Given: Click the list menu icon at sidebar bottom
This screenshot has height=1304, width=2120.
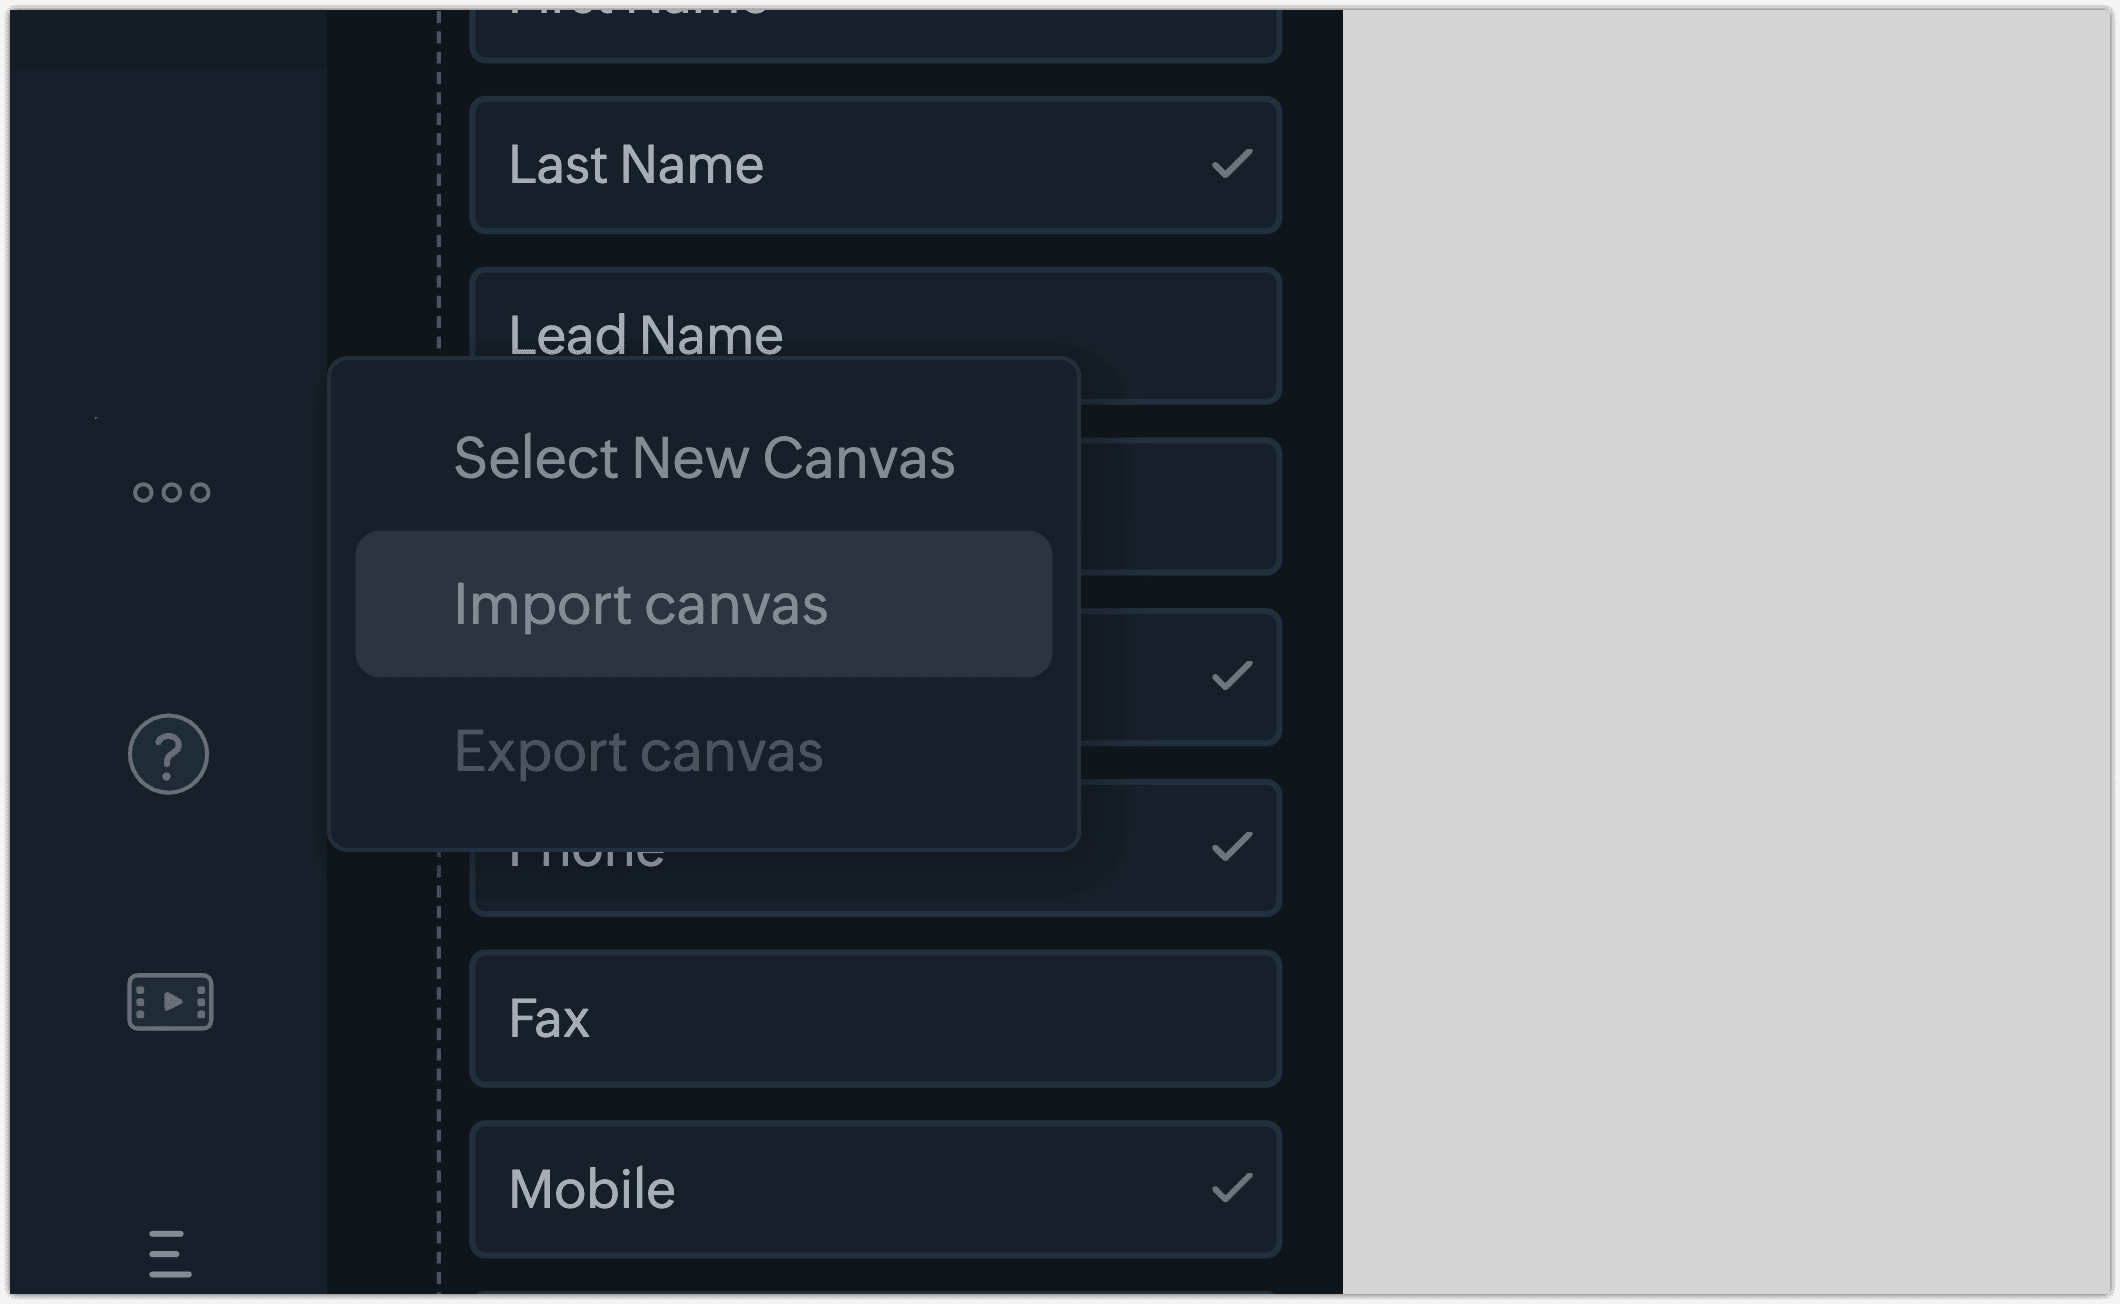Looking at the screenshot, I should pos(170,1254).
